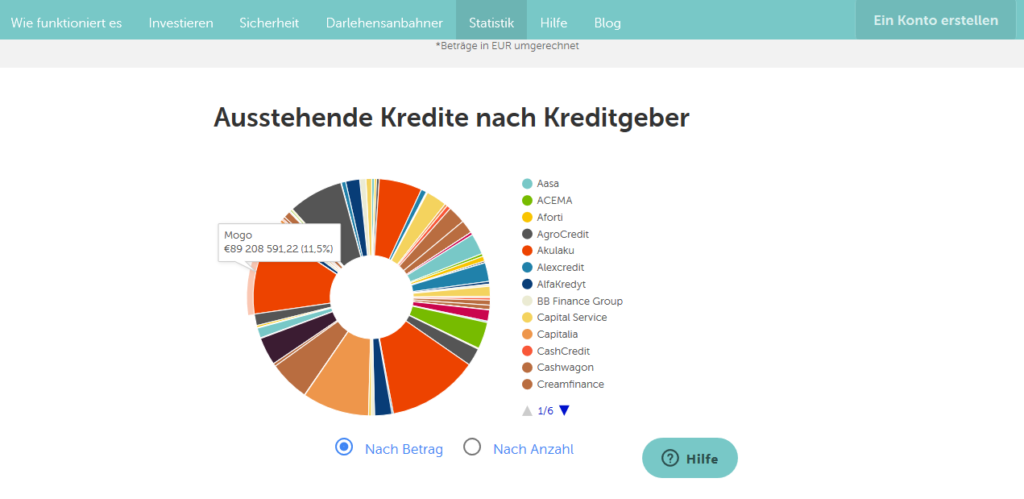This screenshot has width=1024, height=499.
Task: Open the Hilfe chat widget button
Action: click(x=690, y=458)
